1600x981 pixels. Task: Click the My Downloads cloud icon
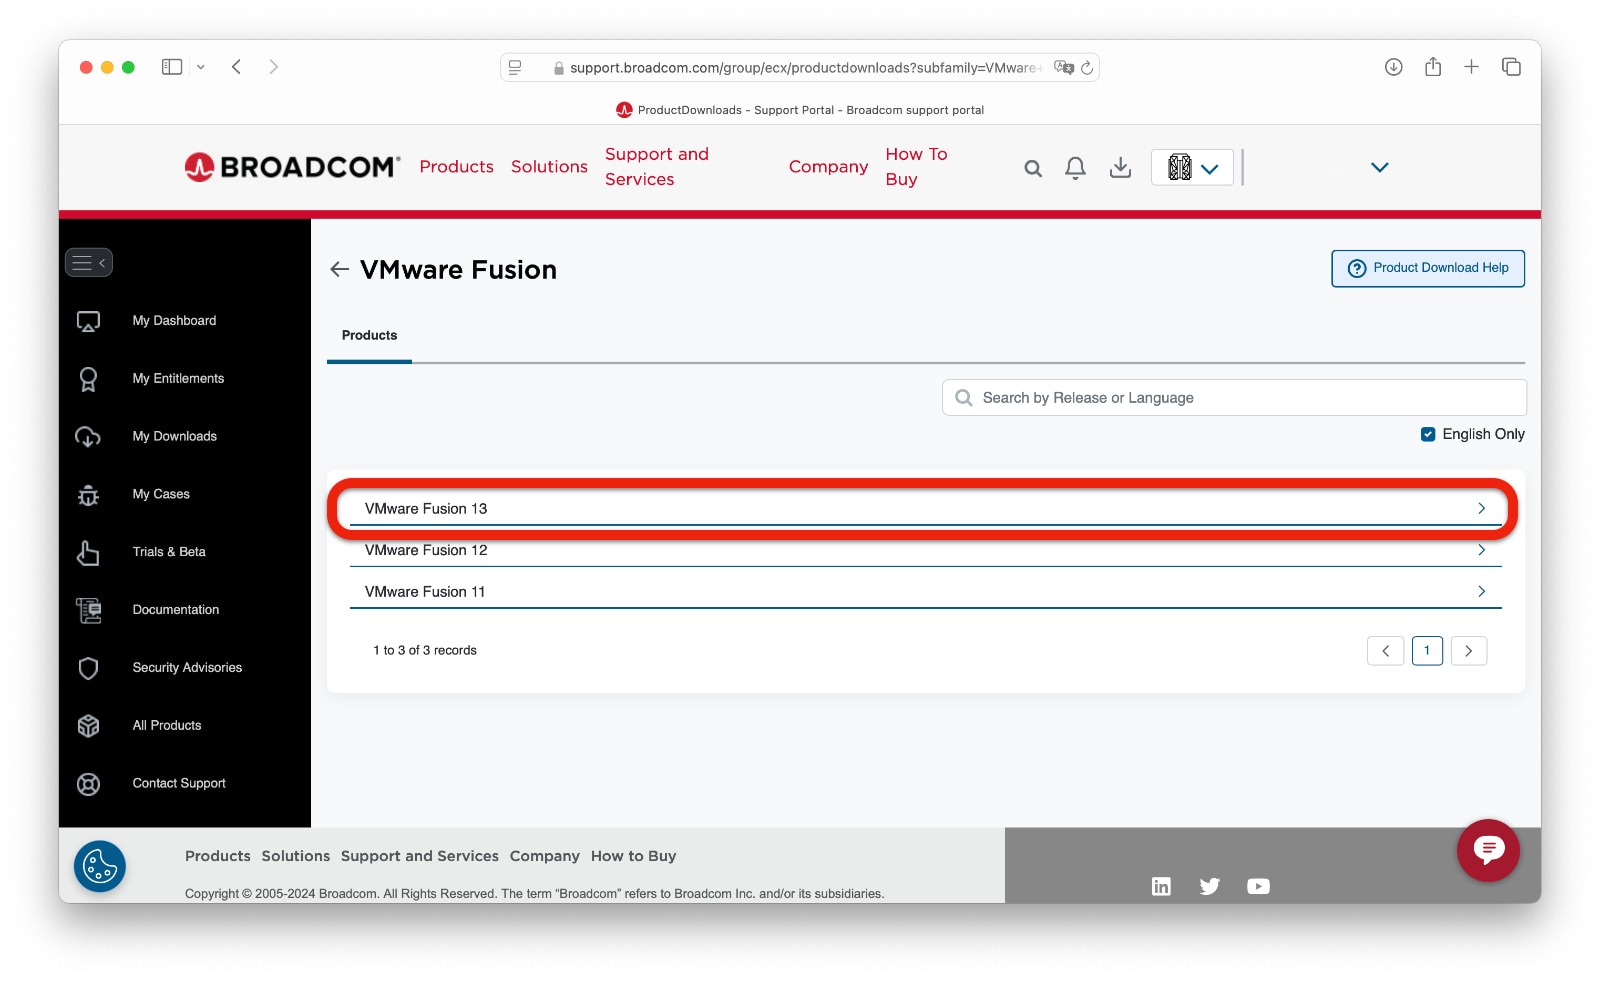(x=88, y=437)
